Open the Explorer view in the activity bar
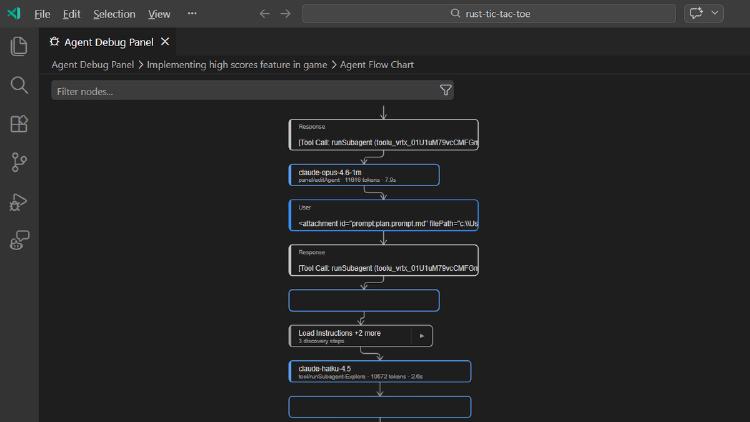 tap(19, 46)
